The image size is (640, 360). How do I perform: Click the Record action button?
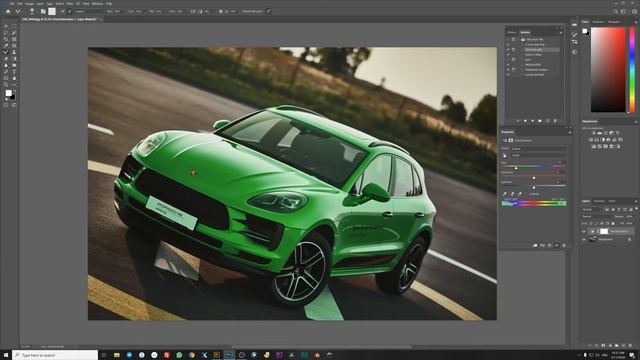click(525, 120)
